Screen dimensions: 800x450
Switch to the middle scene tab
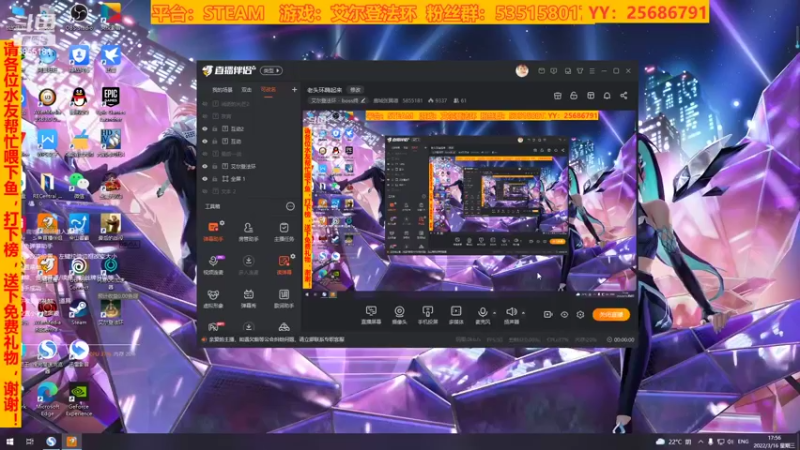coord(247,90)
